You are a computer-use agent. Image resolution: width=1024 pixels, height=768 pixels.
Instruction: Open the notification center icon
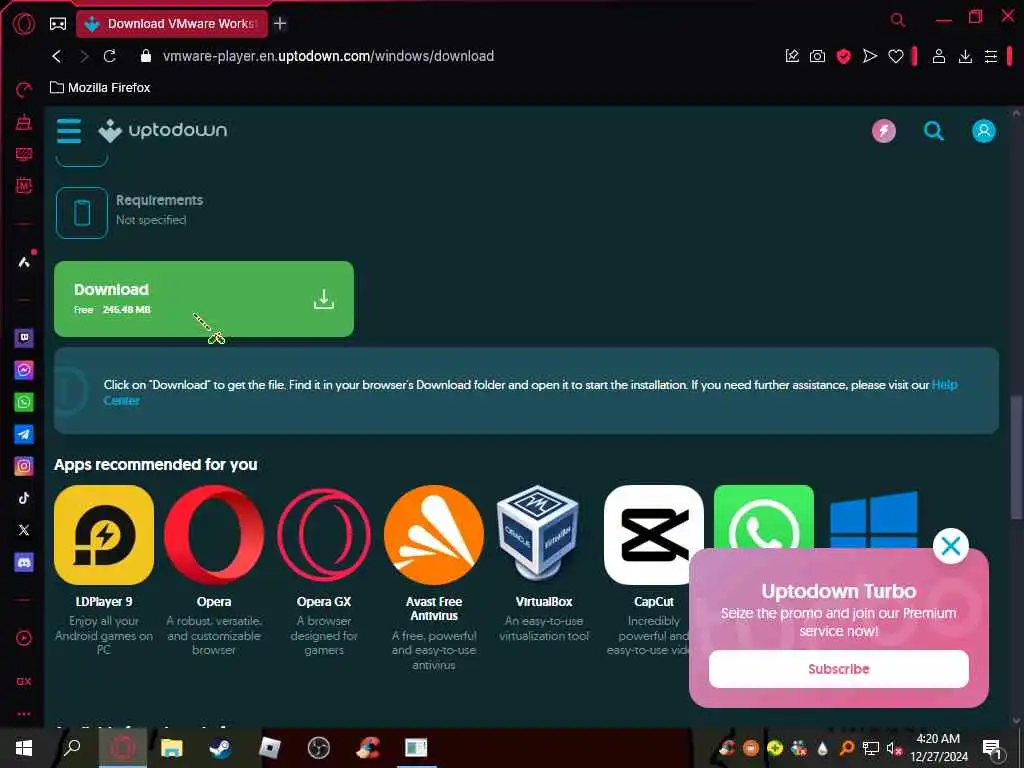(x=992, y=748)
